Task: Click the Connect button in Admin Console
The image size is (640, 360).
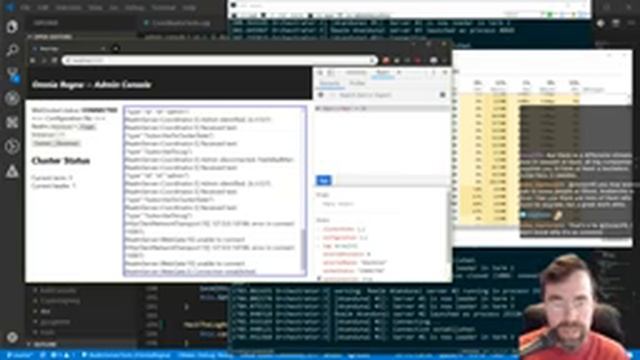Action: tap(42, 143)
